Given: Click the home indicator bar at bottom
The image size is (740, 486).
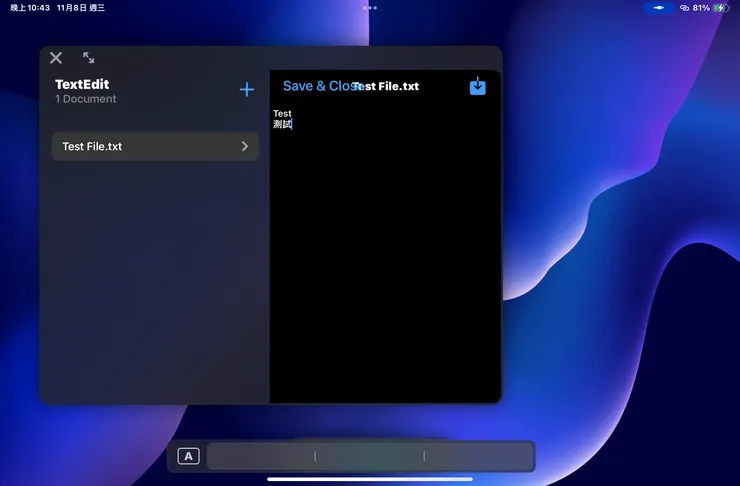Looking at the screenshot, I should coord(370,479).
